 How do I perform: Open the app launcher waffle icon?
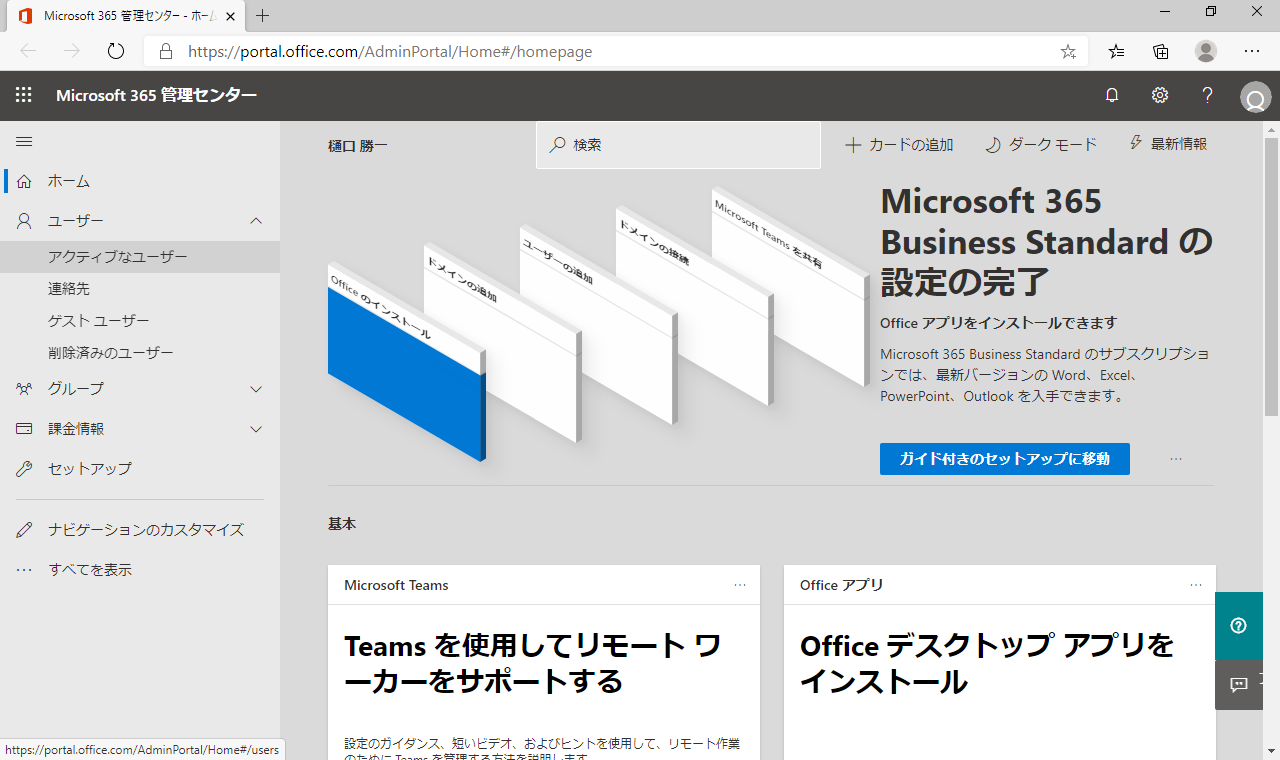tap(24, 95)
